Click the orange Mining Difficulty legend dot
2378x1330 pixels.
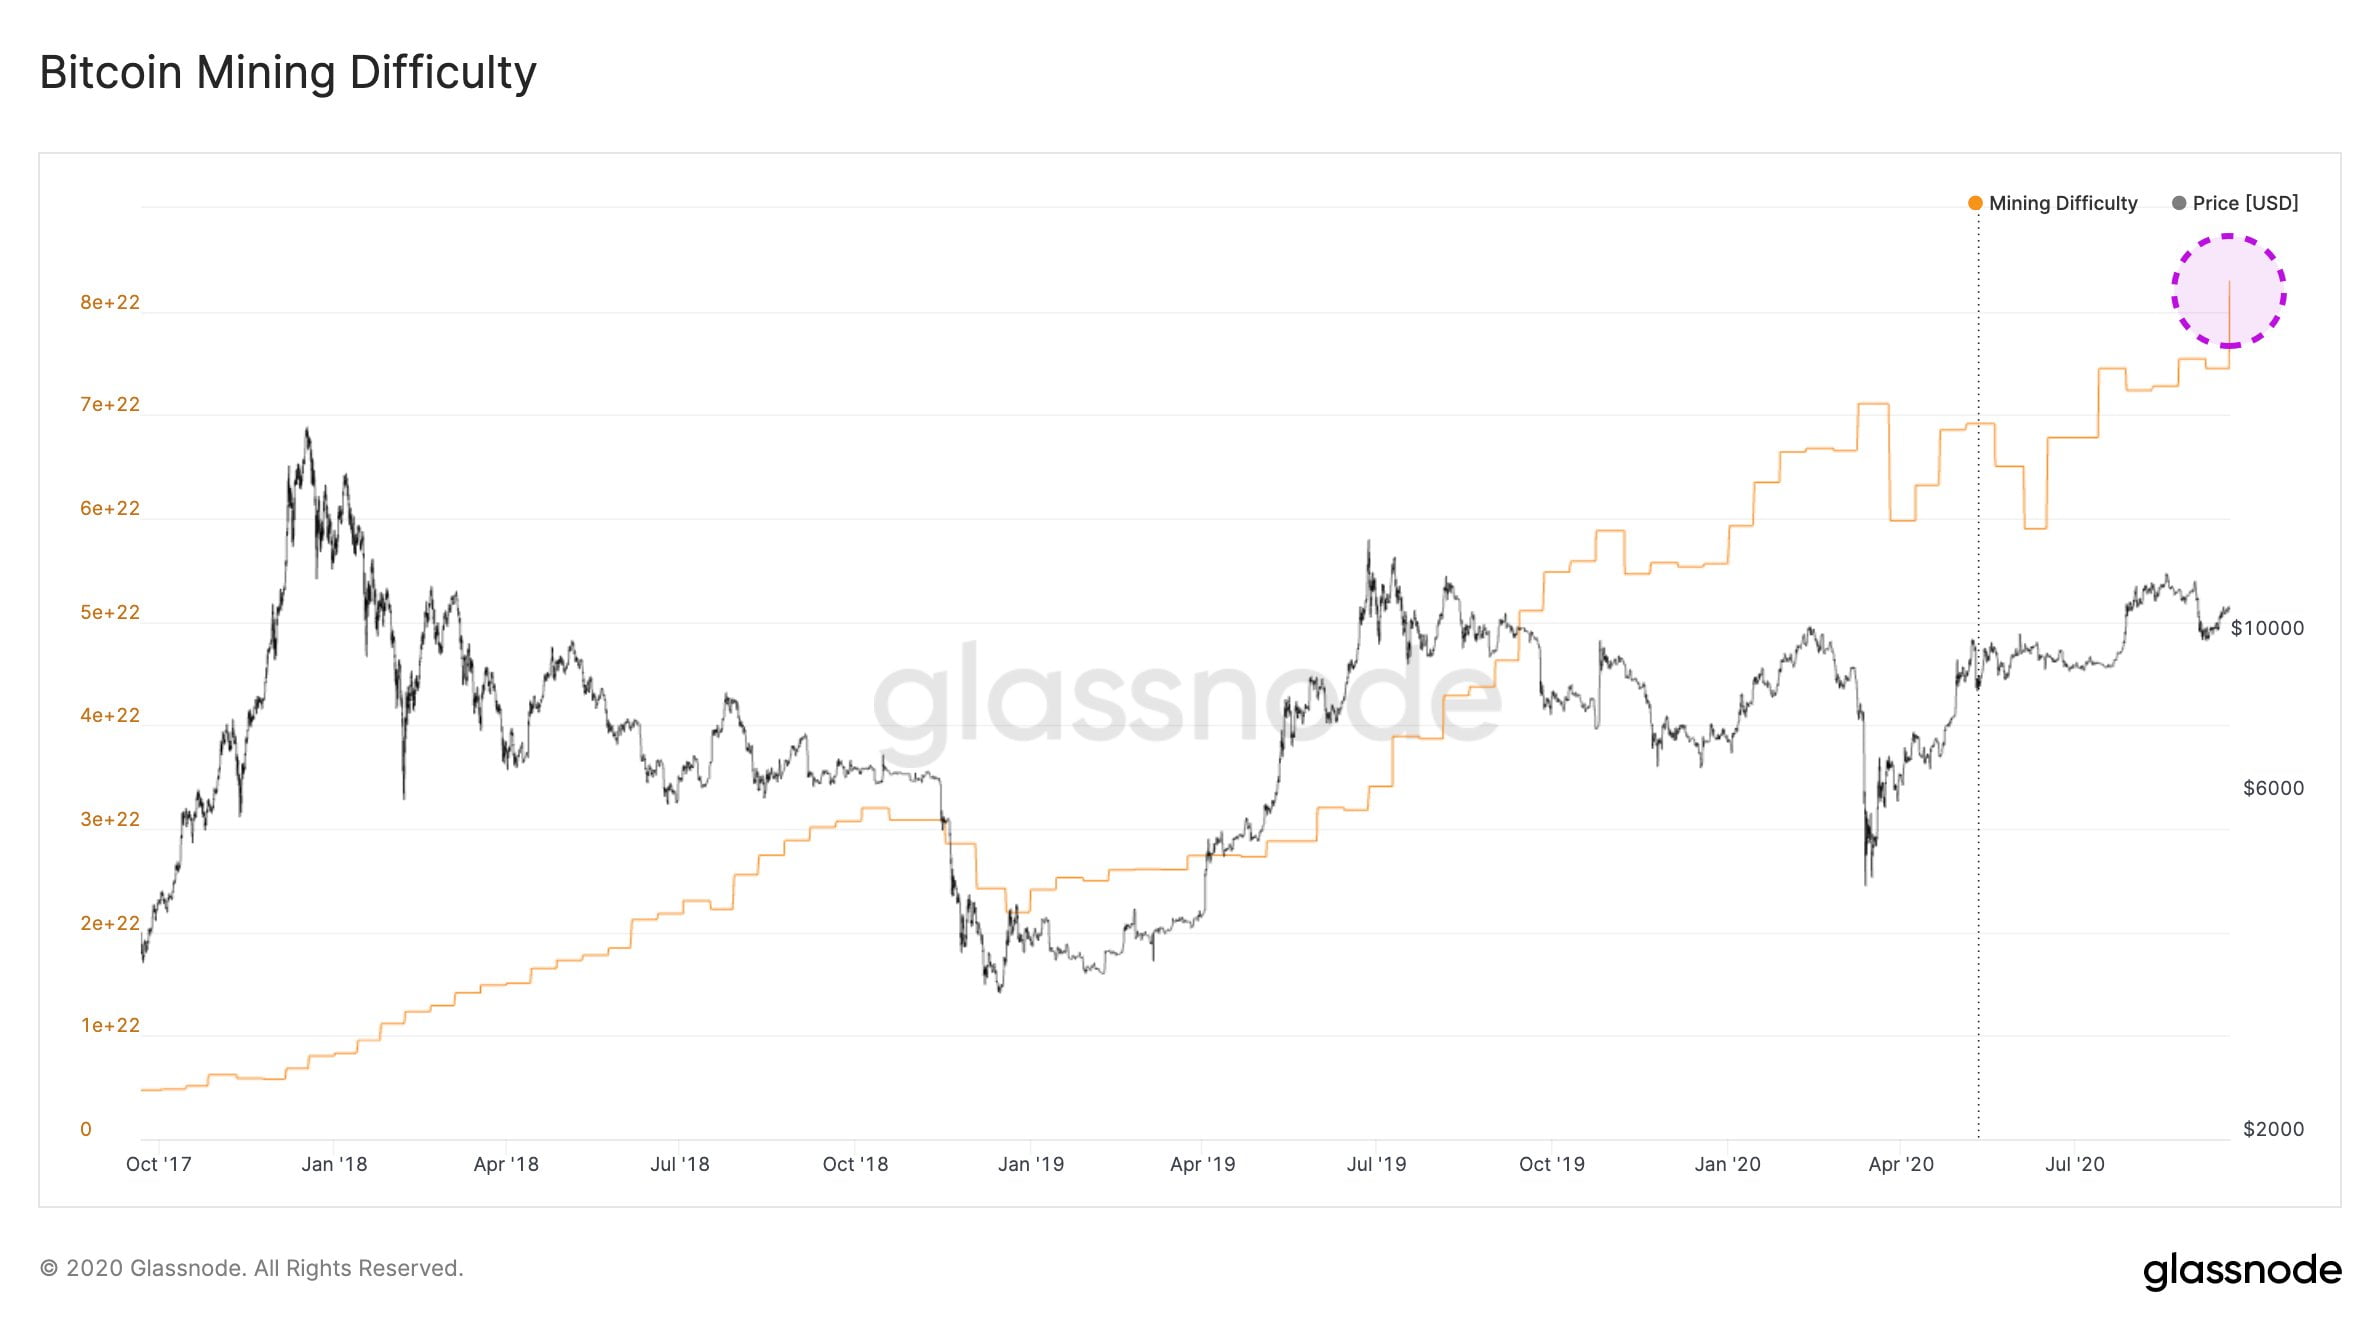click(1975, 203)
